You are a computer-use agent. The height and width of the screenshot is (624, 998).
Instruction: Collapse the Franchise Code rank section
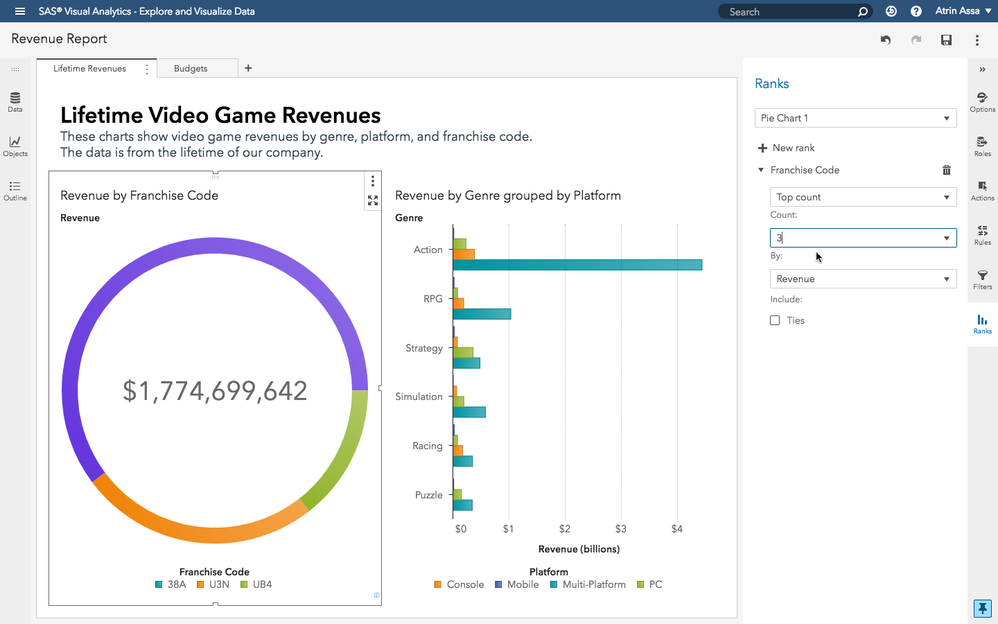tap(761, 171)
